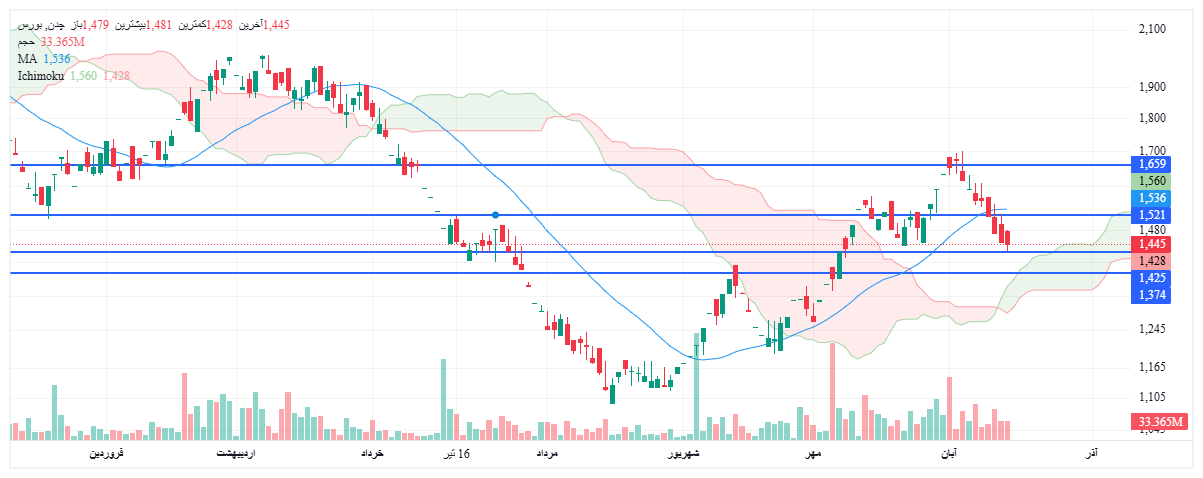Grab the blue anchor dot on the 1,521 line
This screenshot has height=478, width=1203.
tap(495, 215)
